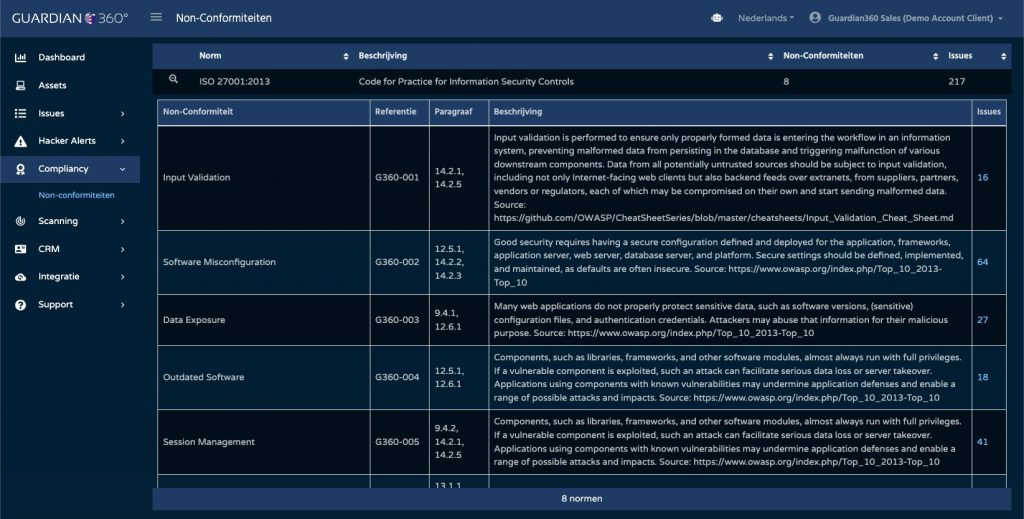Click the Paragraaf column header
1024x519 pixels.
(453, 112)
